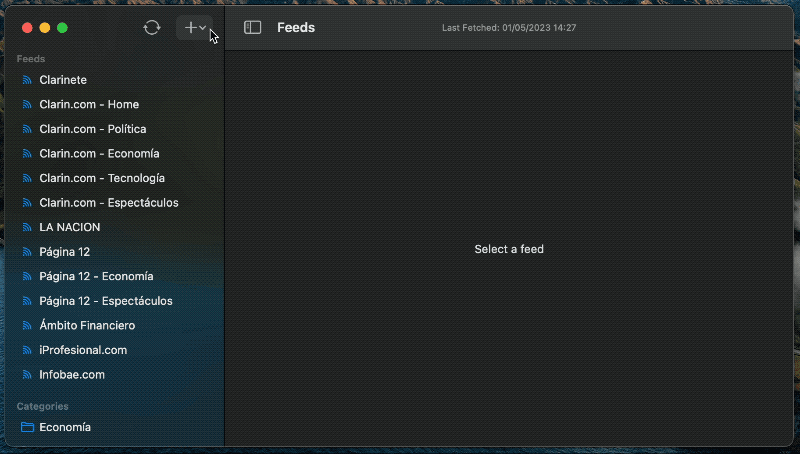800x454 pixels.
Task: Click the Last Fetched timestamp text
Action: [x=509, y=28]
